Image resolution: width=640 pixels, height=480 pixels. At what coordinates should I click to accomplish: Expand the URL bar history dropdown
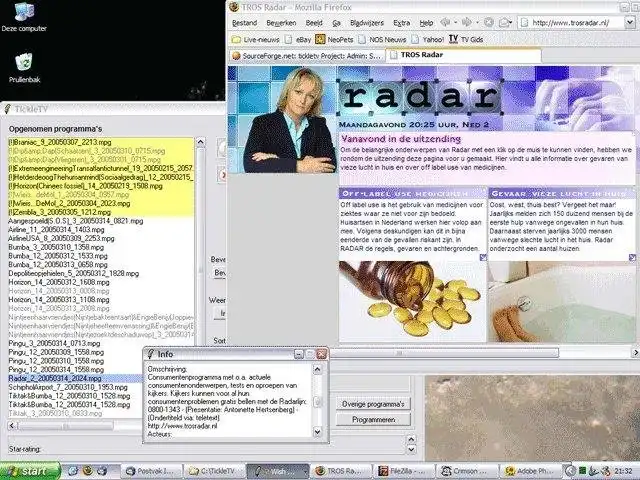coord(630,23)
